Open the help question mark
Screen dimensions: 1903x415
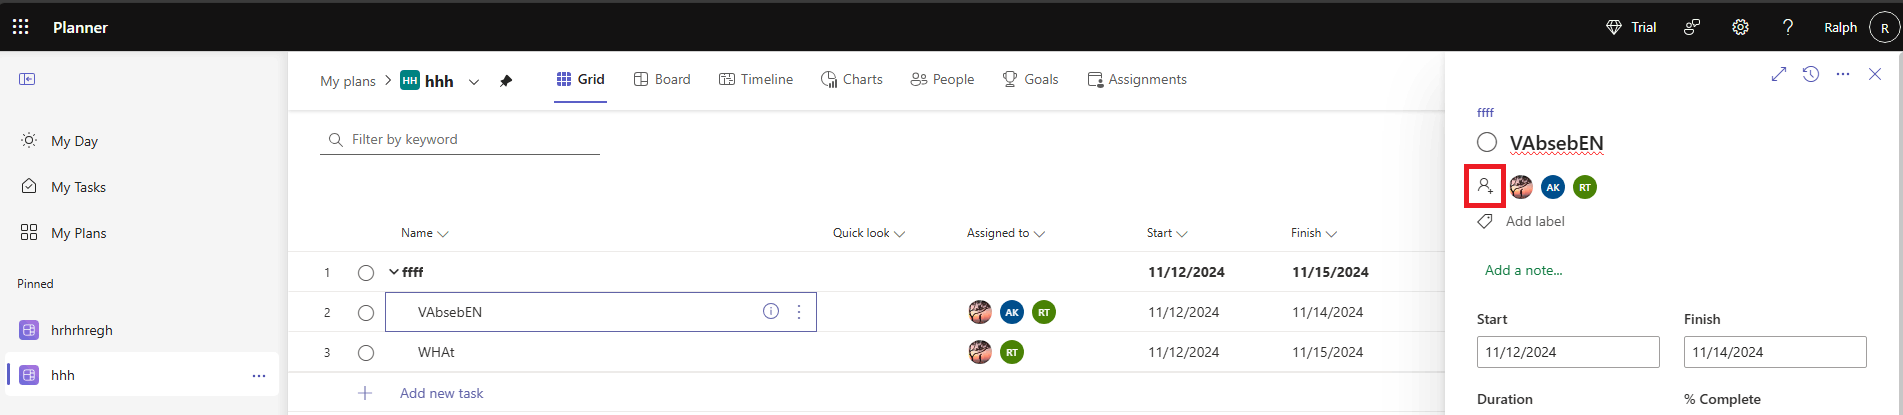(1788, 27)
